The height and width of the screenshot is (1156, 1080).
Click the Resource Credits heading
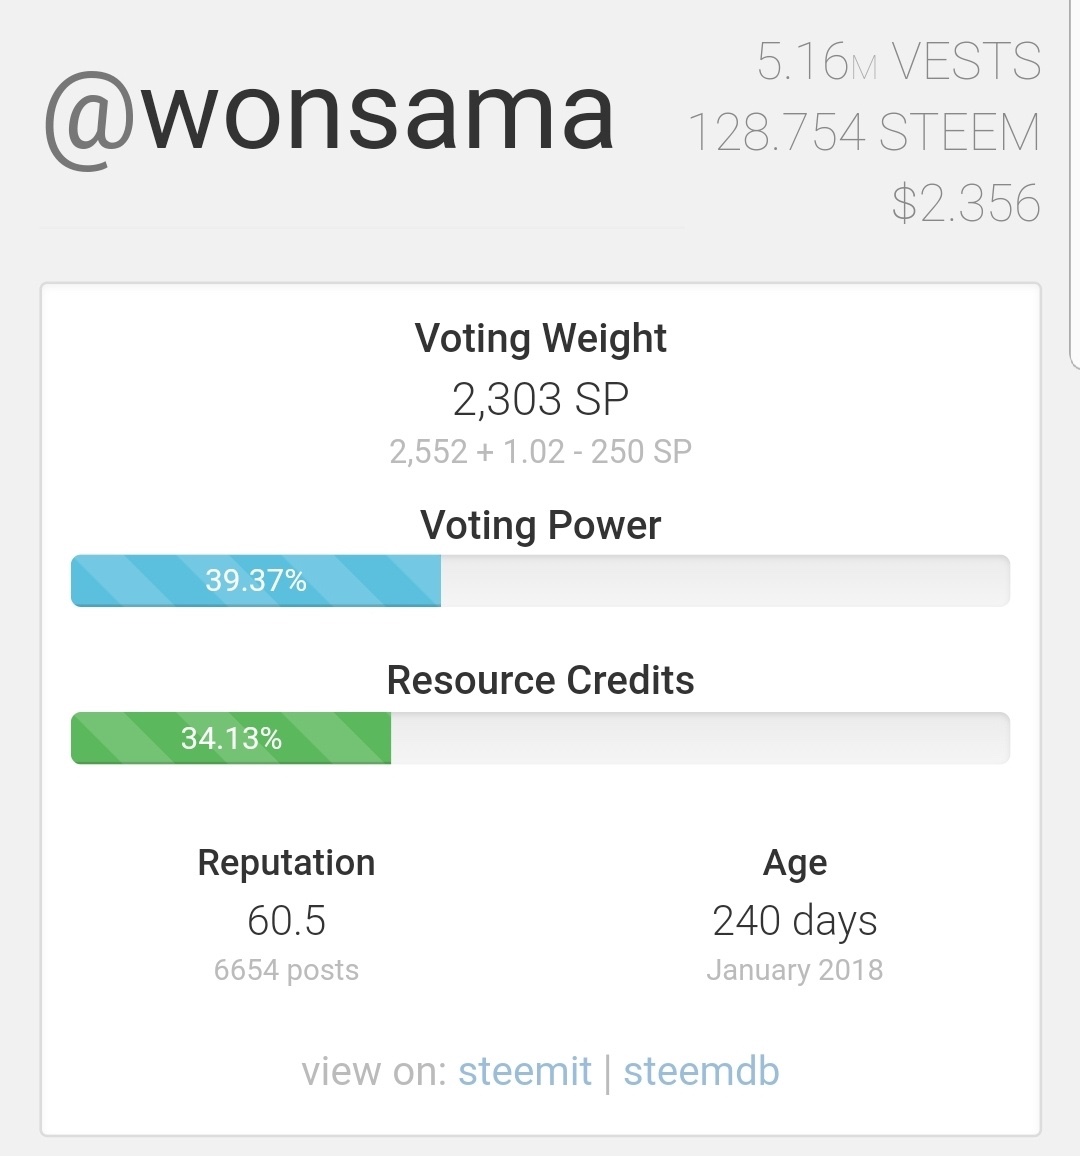540,681
